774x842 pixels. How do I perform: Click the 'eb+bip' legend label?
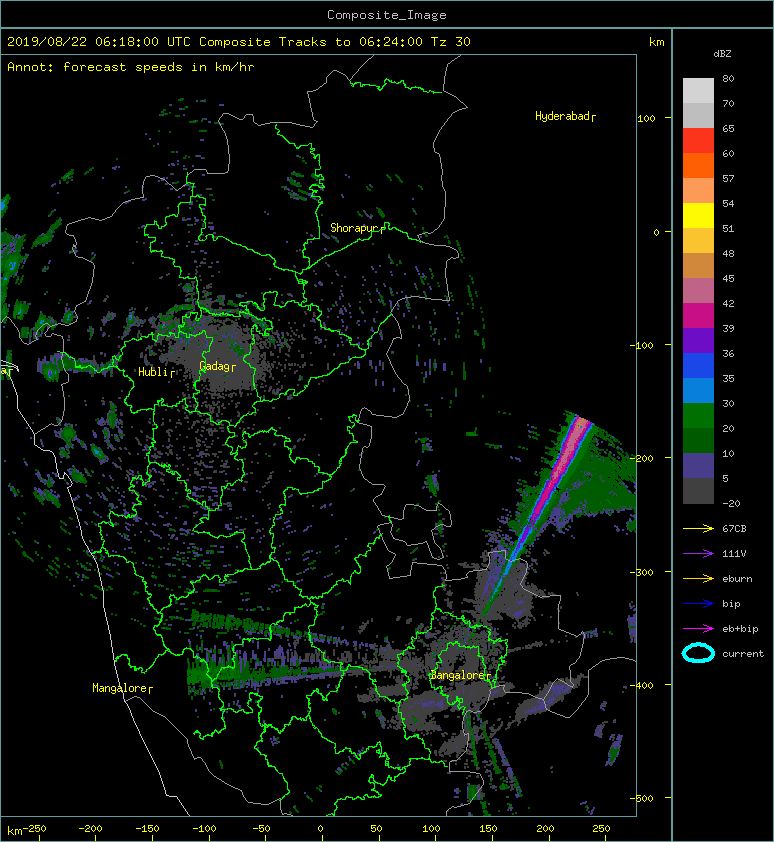[740, 629]
